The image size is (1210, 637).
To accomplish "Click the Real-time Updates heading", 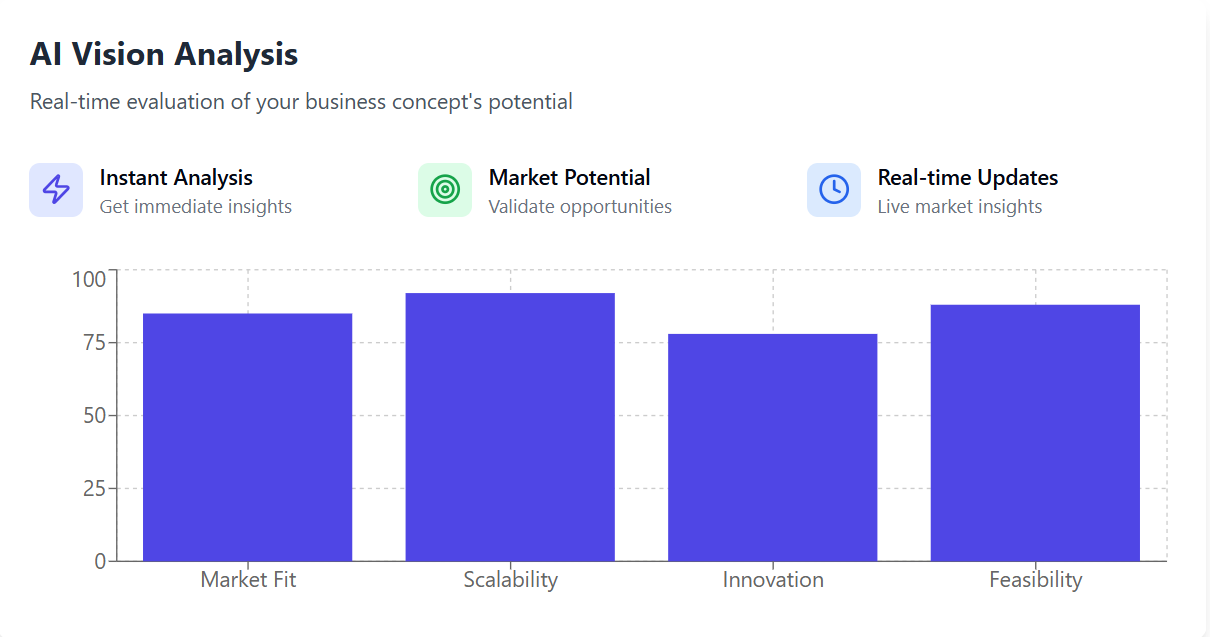I will (x=968, y=178).
